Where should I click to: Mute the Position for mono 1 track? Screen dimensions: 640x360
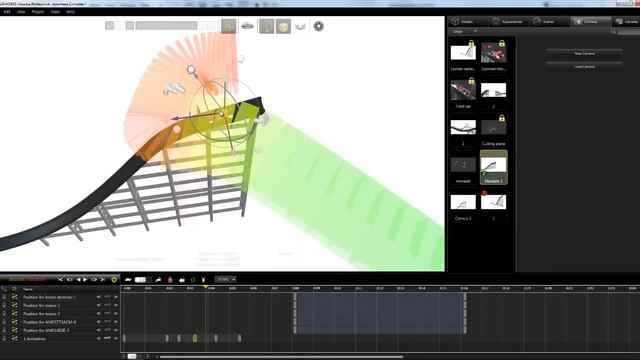coord(99,305)
